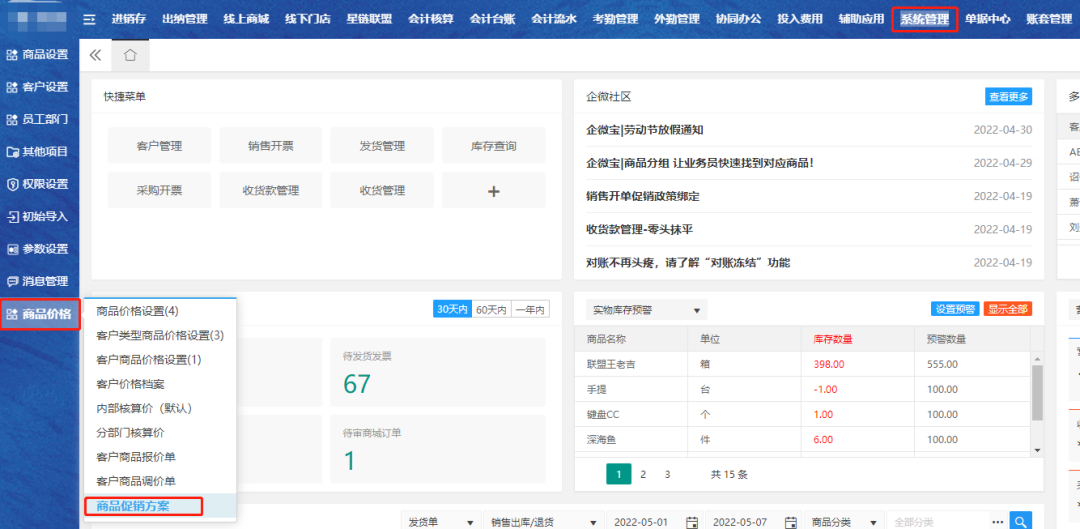Image resolution: width=1080 pixels, height=529 pixels.
Task: Click the 设置预警 button
Action: (954, 309)
